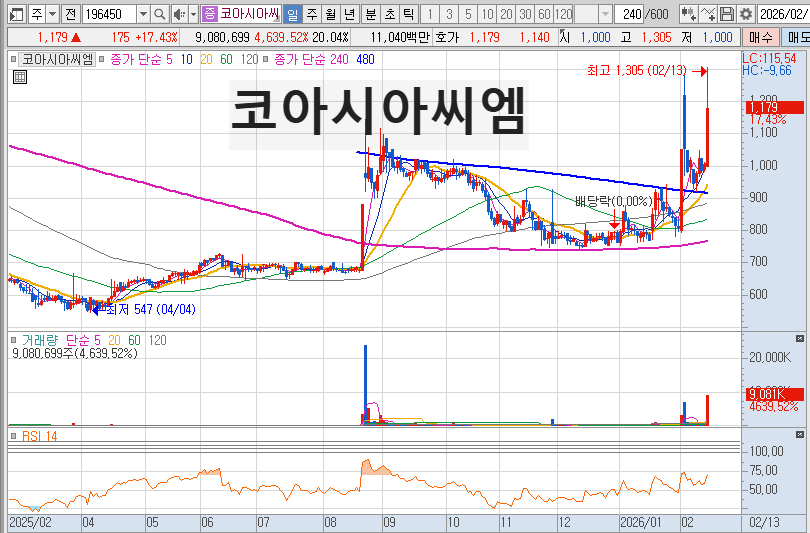Click the 9,081K volume axis tag
The height and width of the screenshot is (533, 810).
[775, 394]
